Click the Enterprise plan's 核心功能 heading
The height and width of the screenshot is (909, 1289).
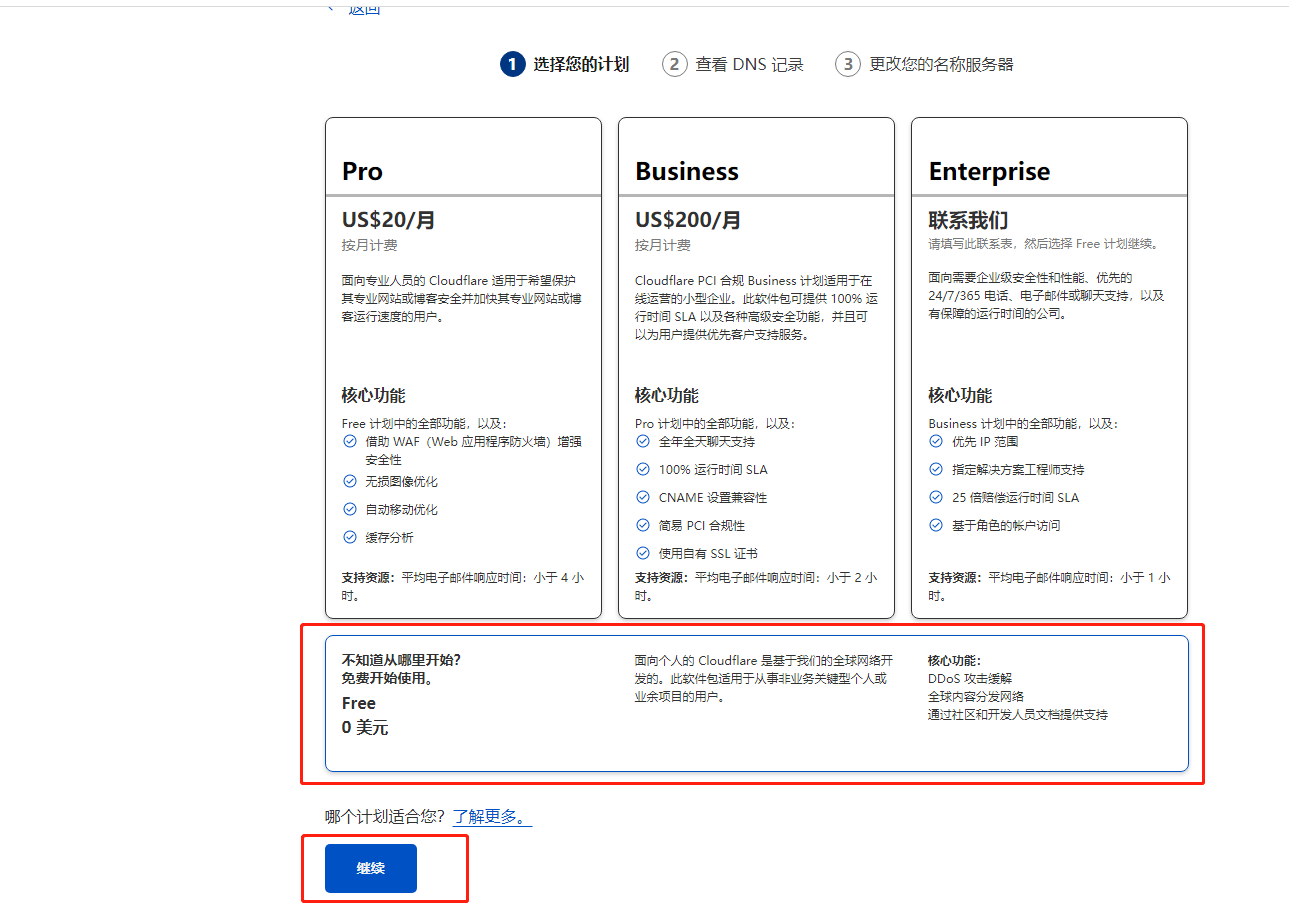(960, 395)
